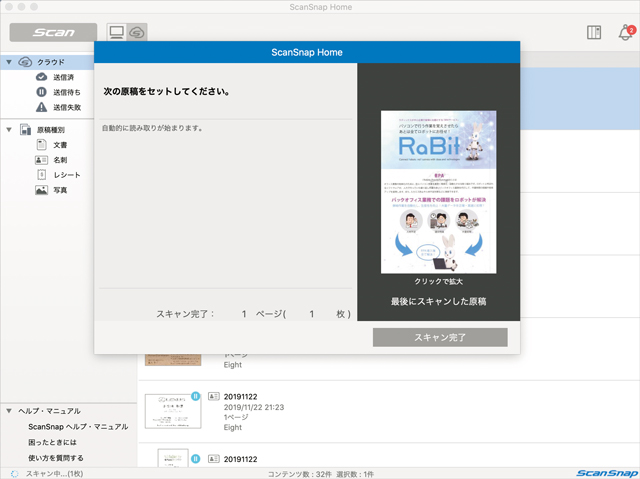Select 送信失敗 warning item
Screen dimensions: 640x479
pos(66,107)
